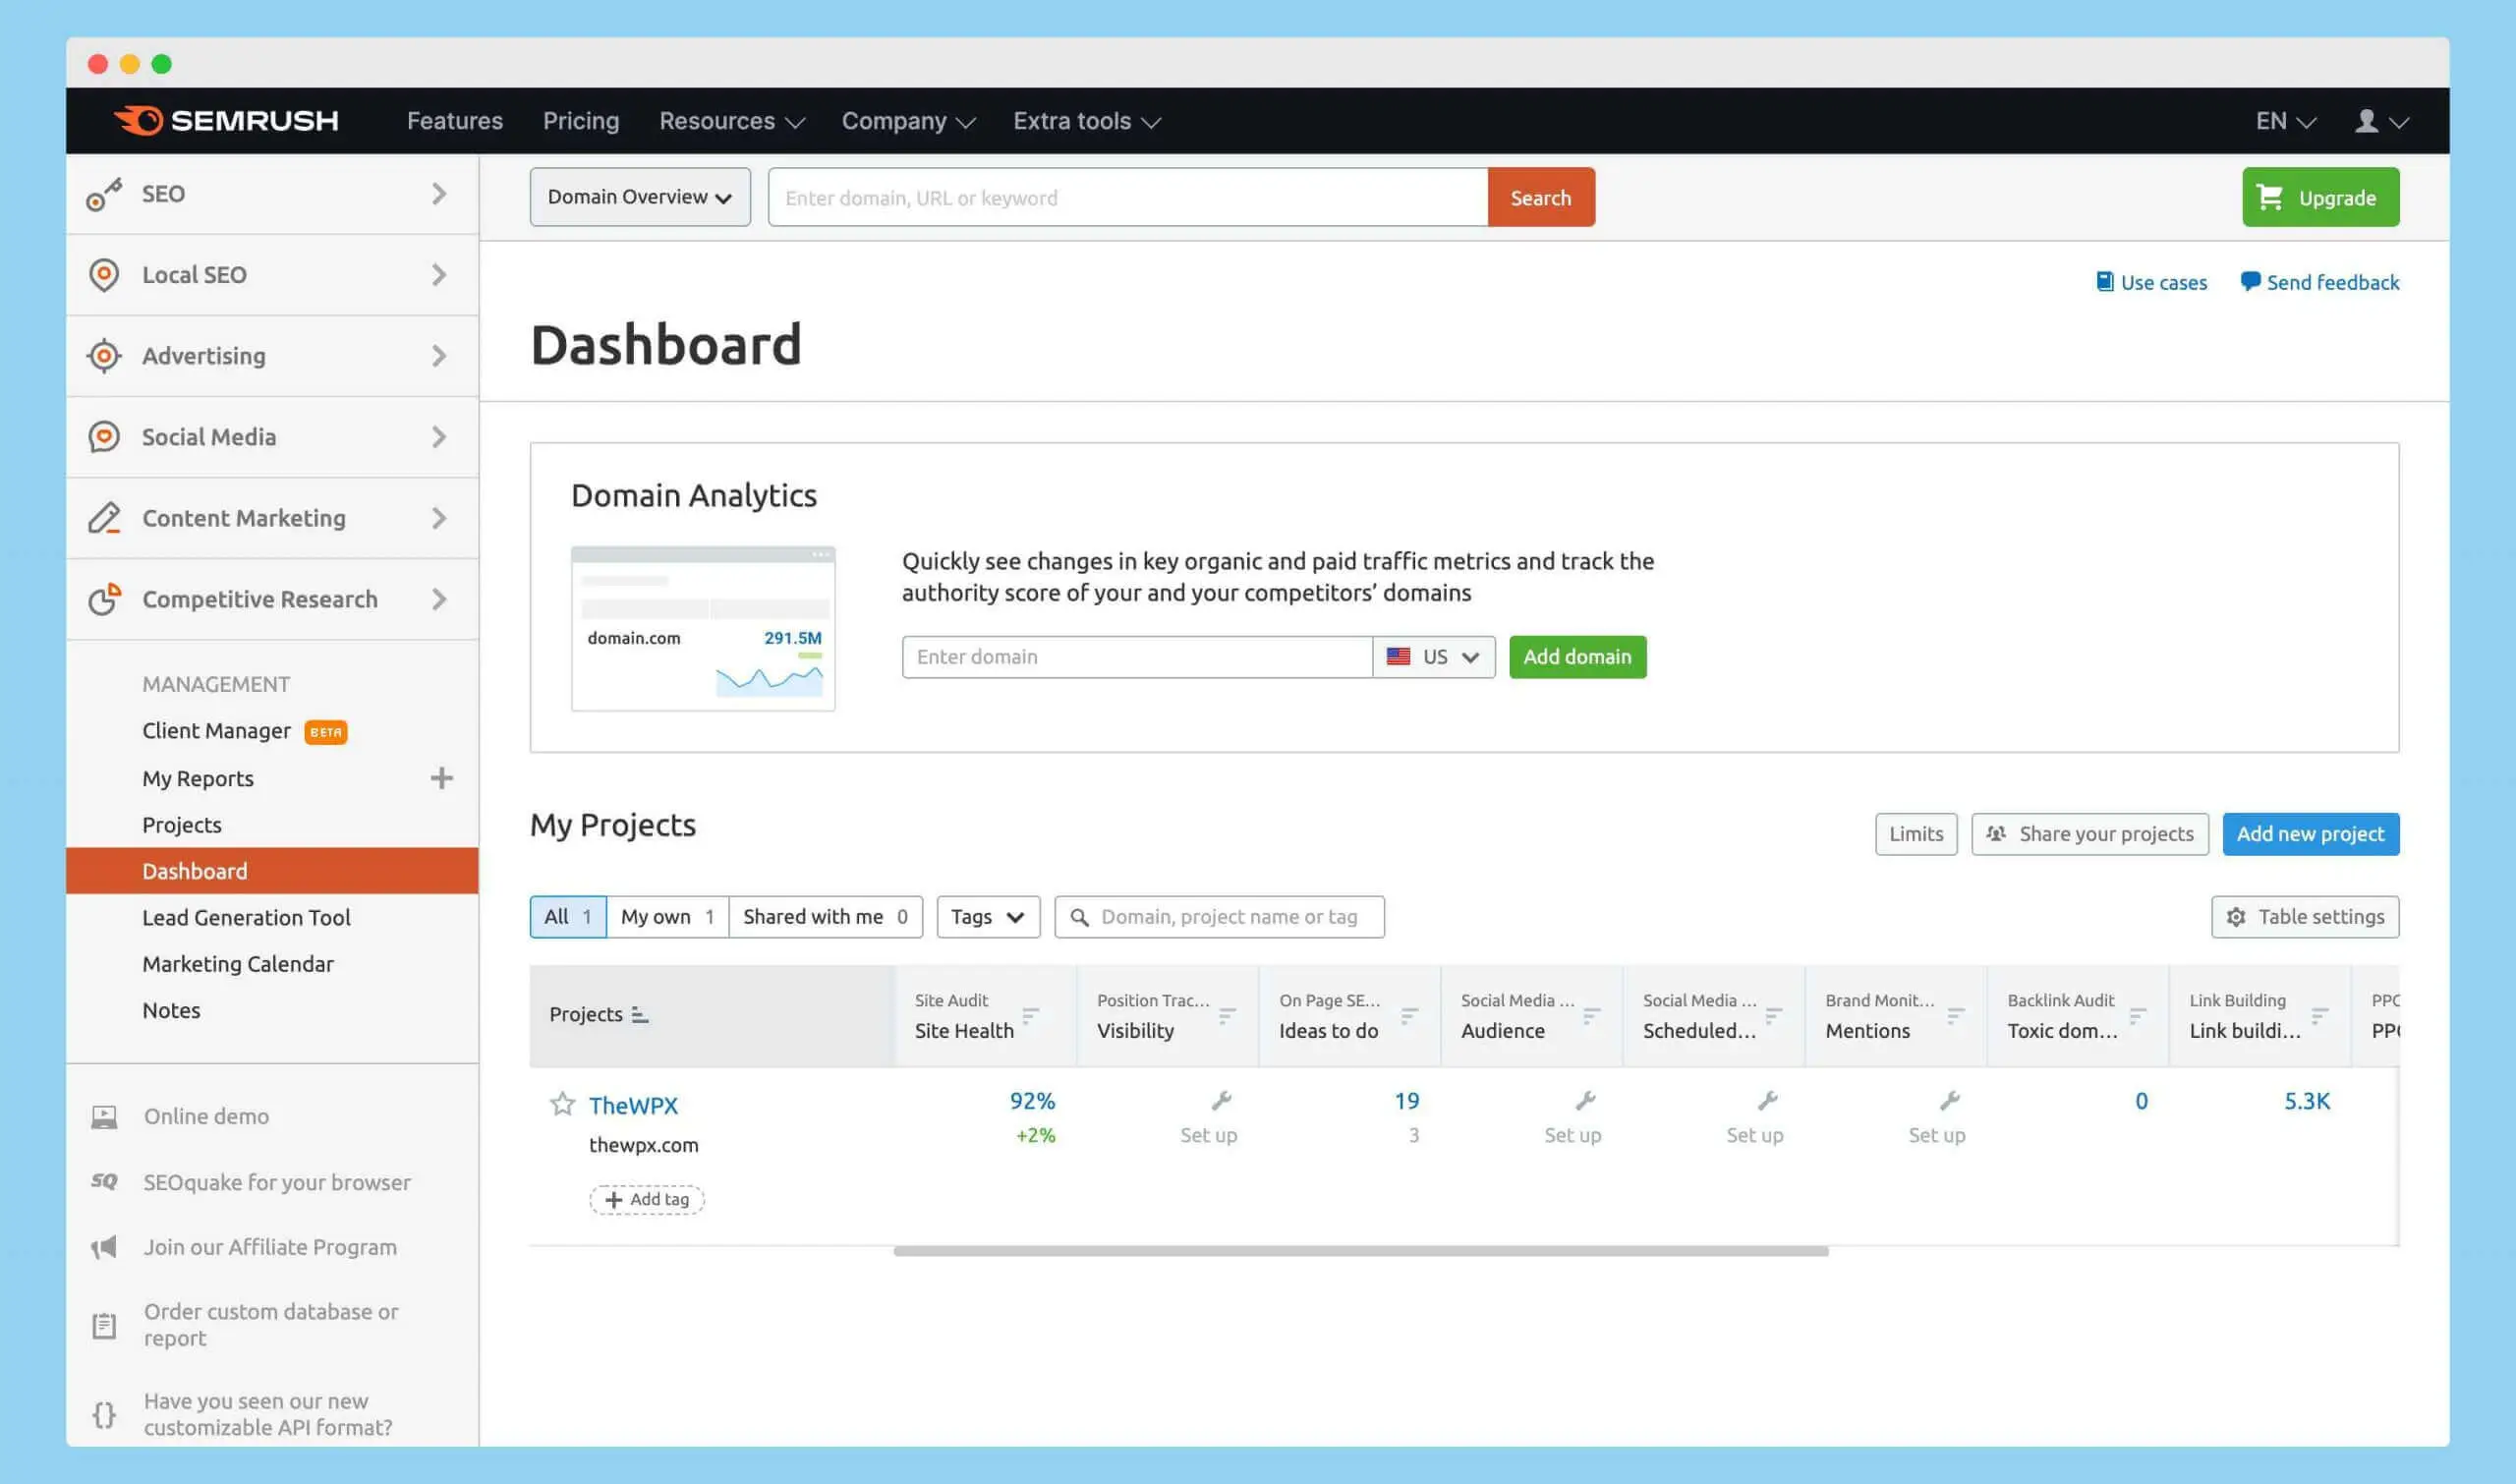Expand the Tags filter dropdown
The height and width of the screenshot is (1484, 2516).
coord(987,916)
